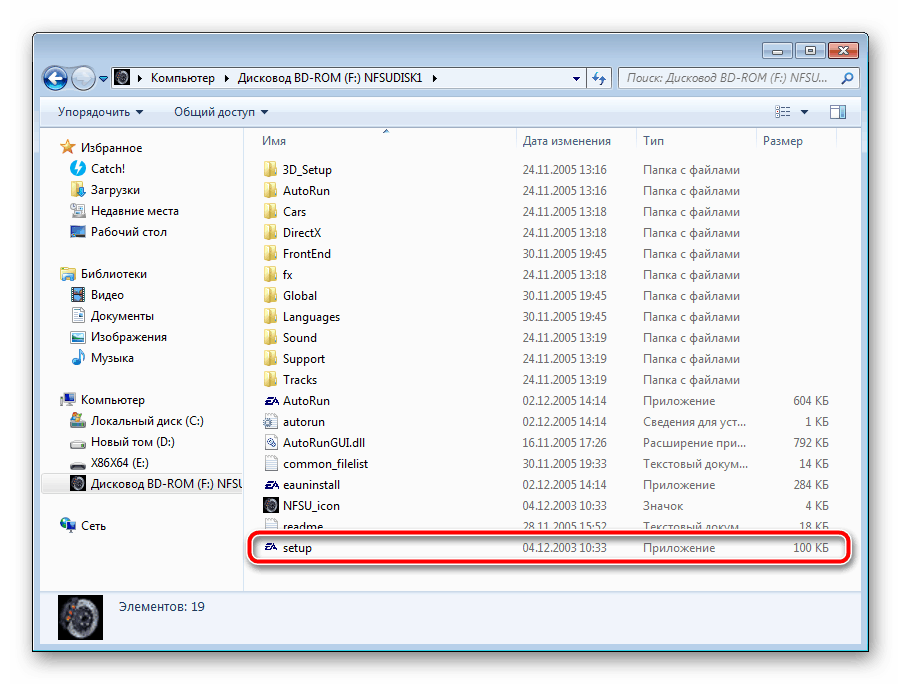Screen dimensions: 901x684
Task: Select the eauninstall application
Action: pyautogui.click(x=311, y=485)
